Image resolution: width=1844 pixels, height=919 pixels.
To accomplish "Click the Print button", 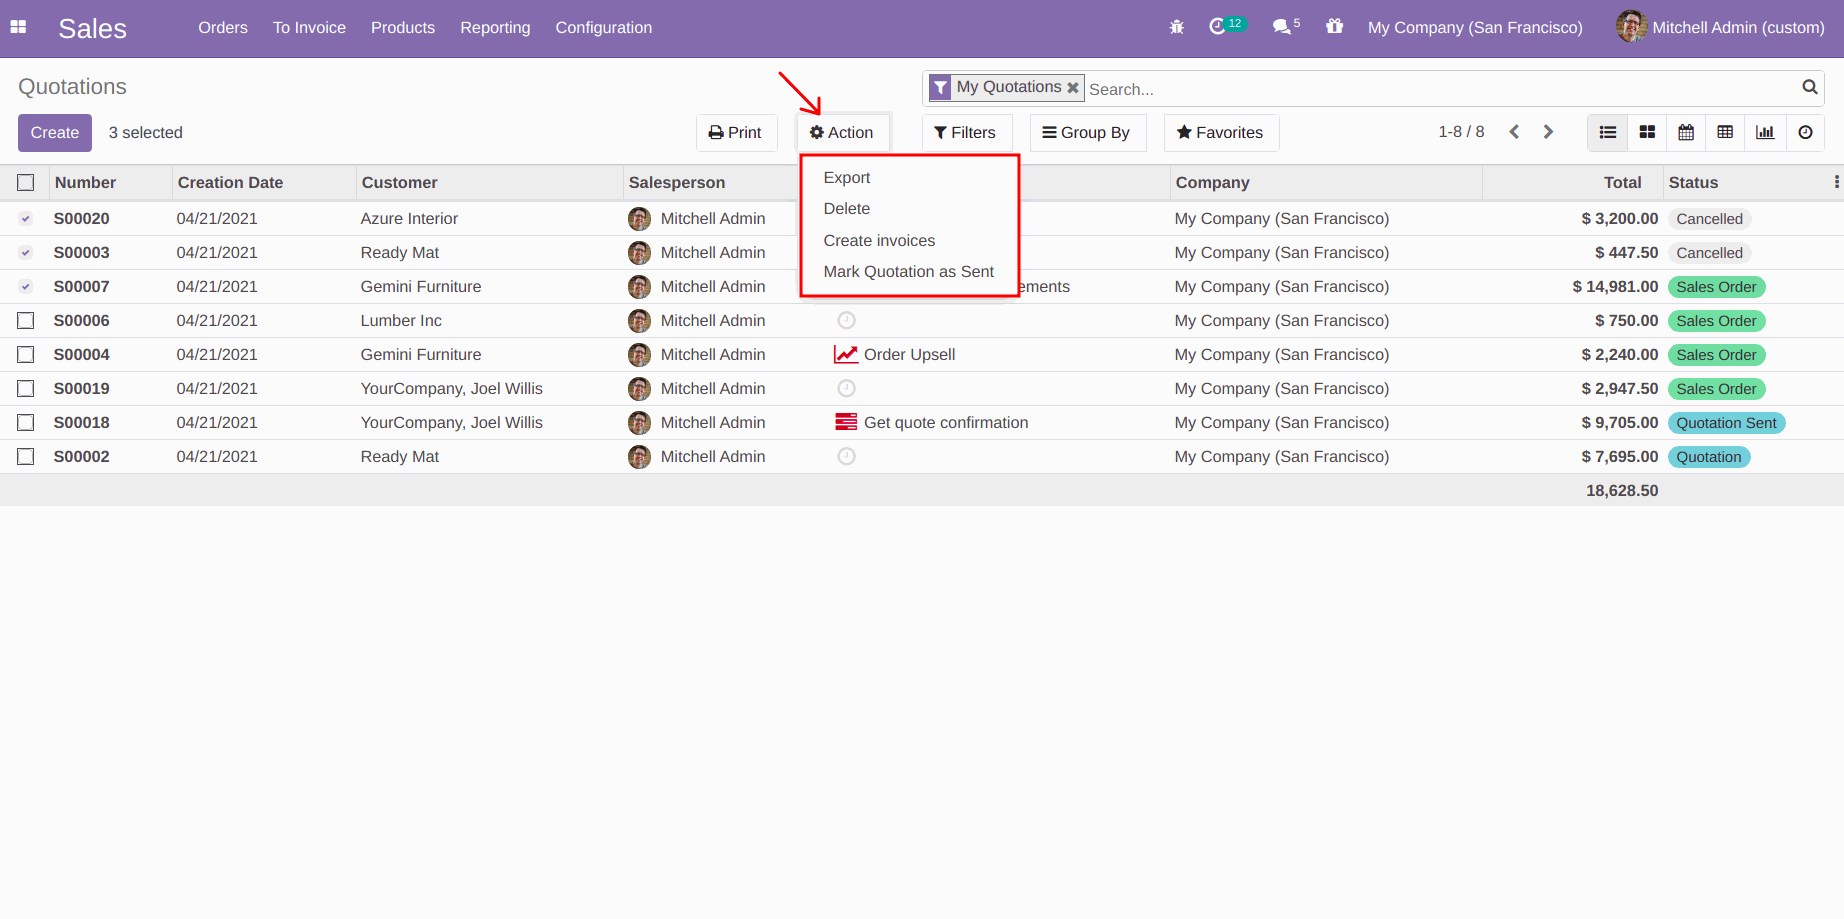I will click(735, 132).
